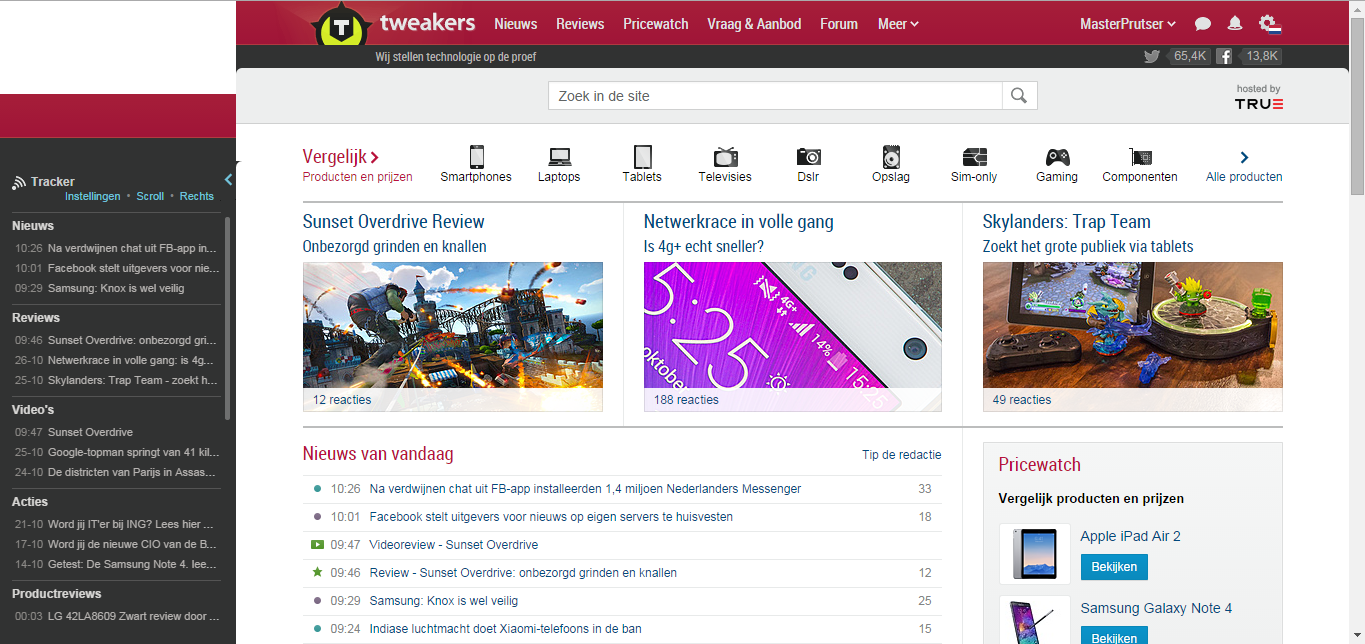Go to the Reviews menu item
The image size is (1365, 644).
point(580,24)
